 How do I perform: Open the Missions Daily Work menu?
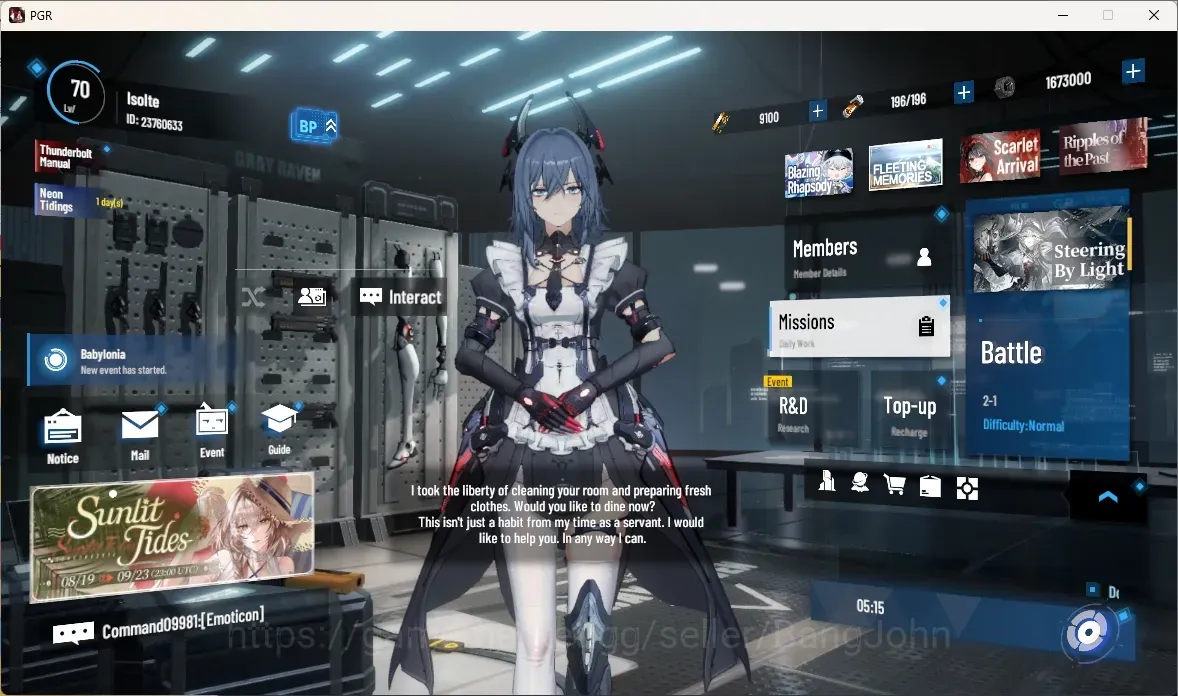(x=859, y=327)
